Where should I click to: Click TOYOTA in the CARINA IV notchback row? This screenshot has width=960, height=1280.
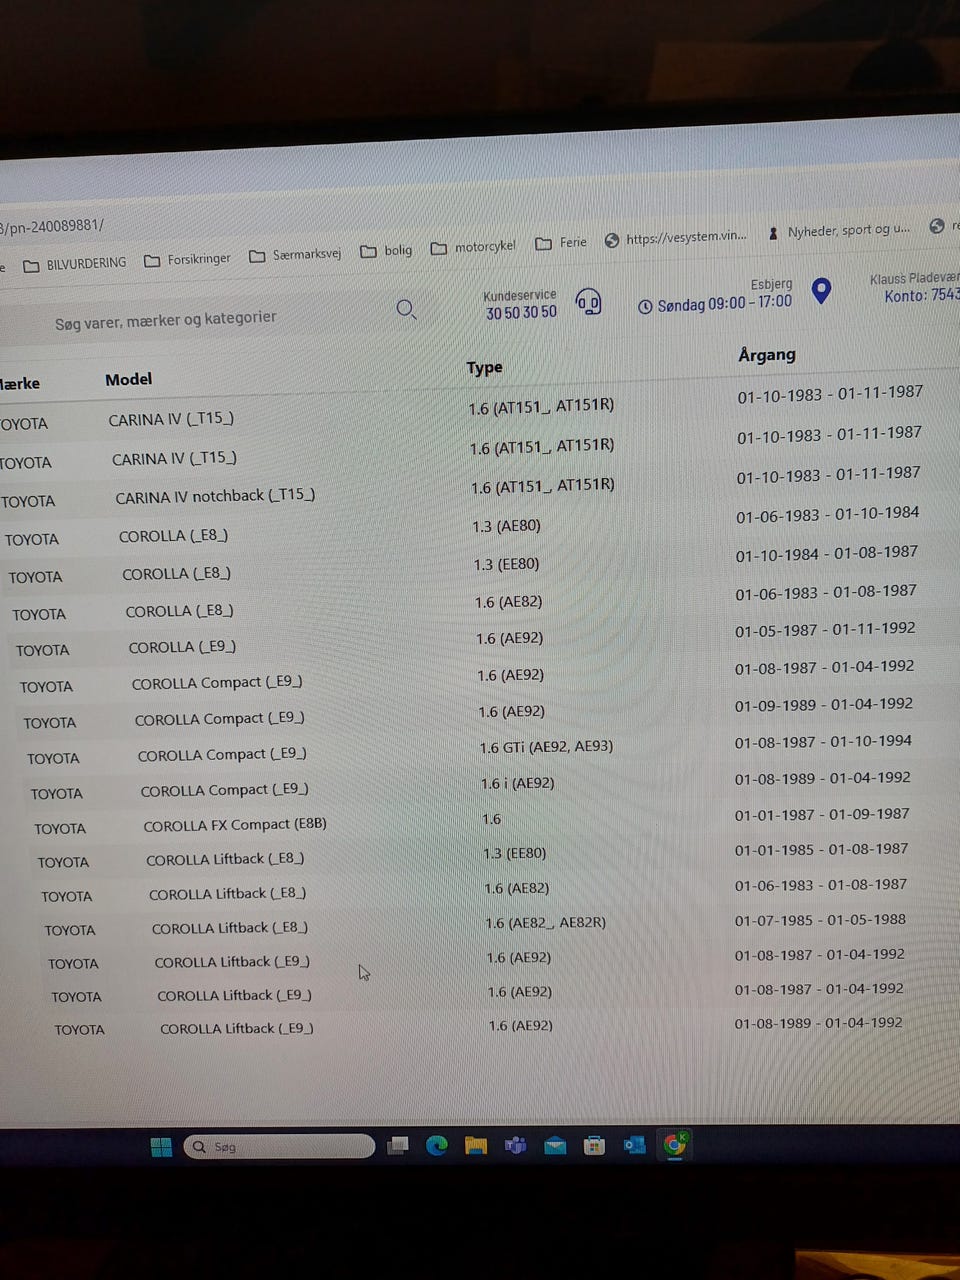[28, 502]
